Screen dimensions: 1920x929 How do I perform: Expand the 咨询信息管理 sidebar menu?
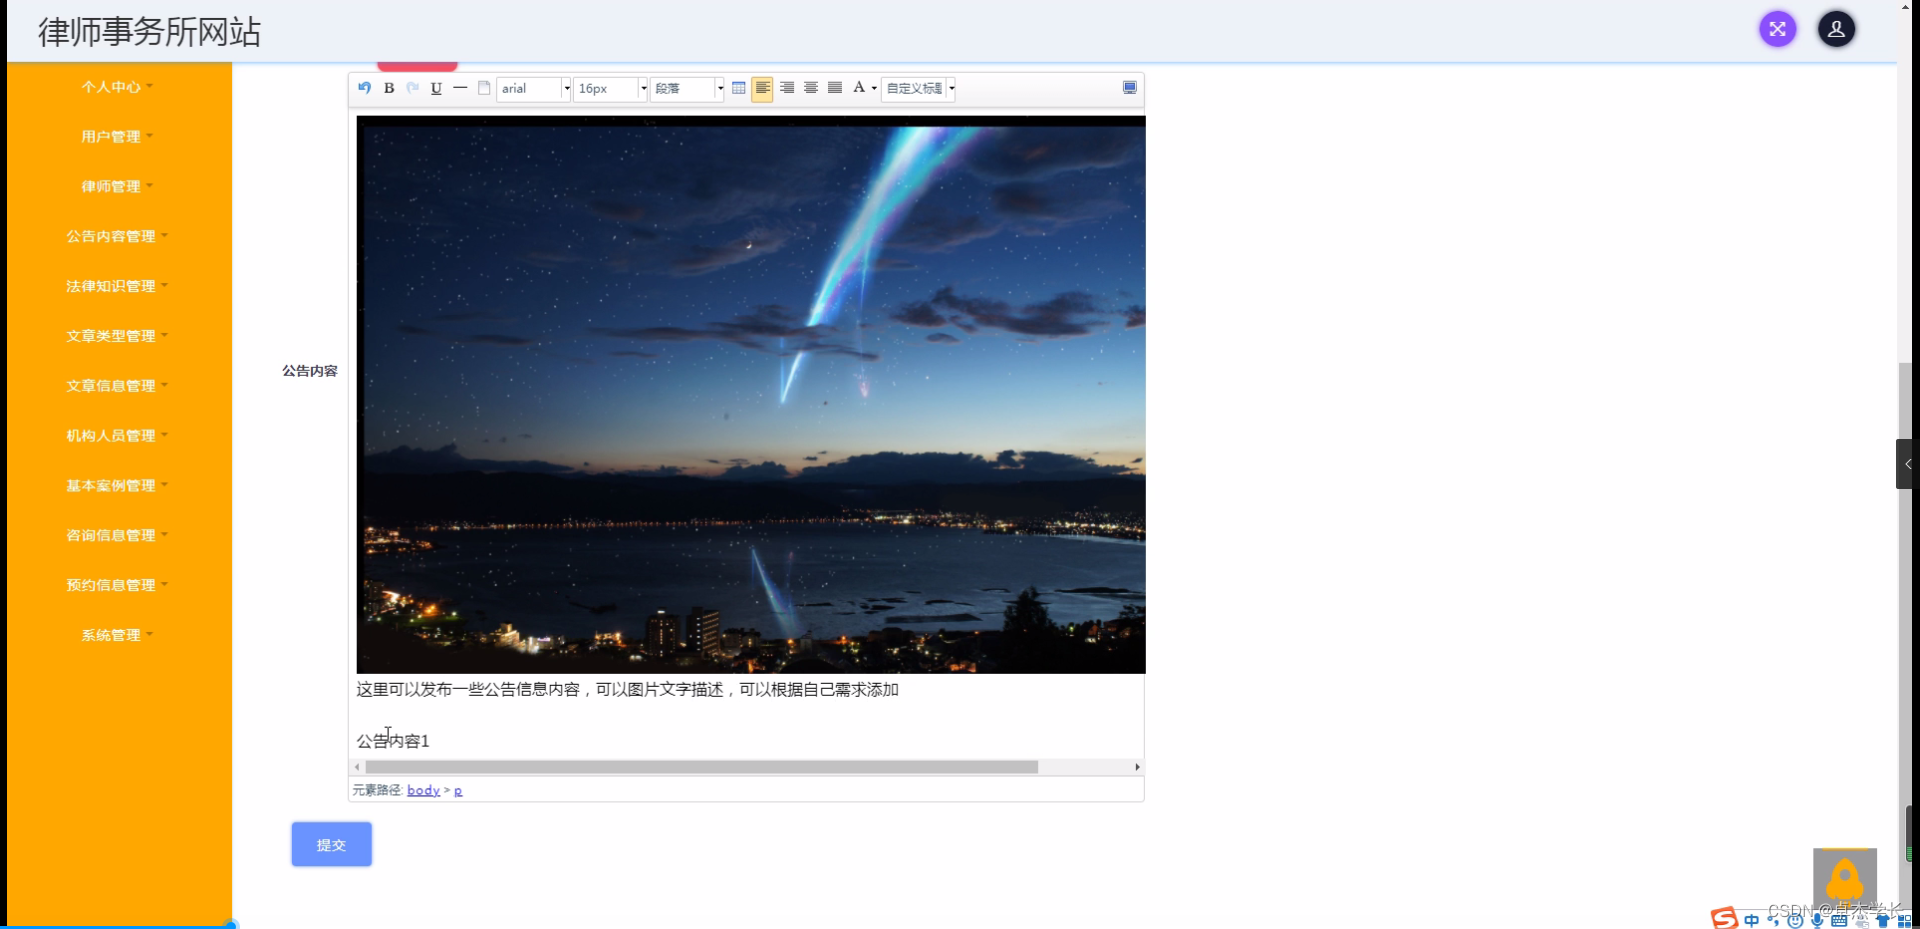click(117, 536)
